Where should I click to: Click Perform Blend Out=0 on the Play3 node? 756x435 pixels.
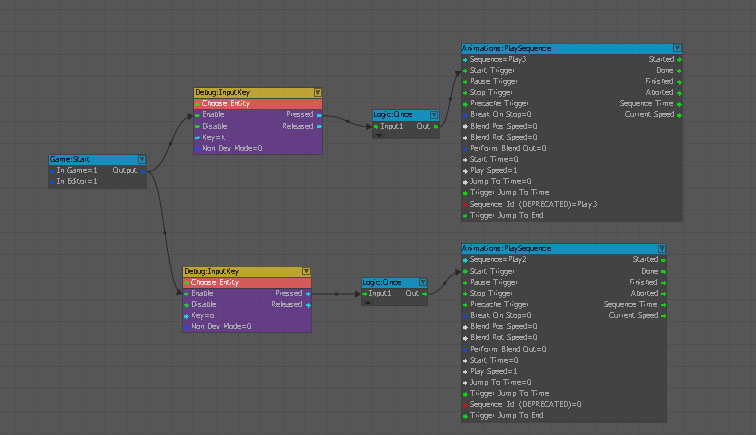[505, 148]
